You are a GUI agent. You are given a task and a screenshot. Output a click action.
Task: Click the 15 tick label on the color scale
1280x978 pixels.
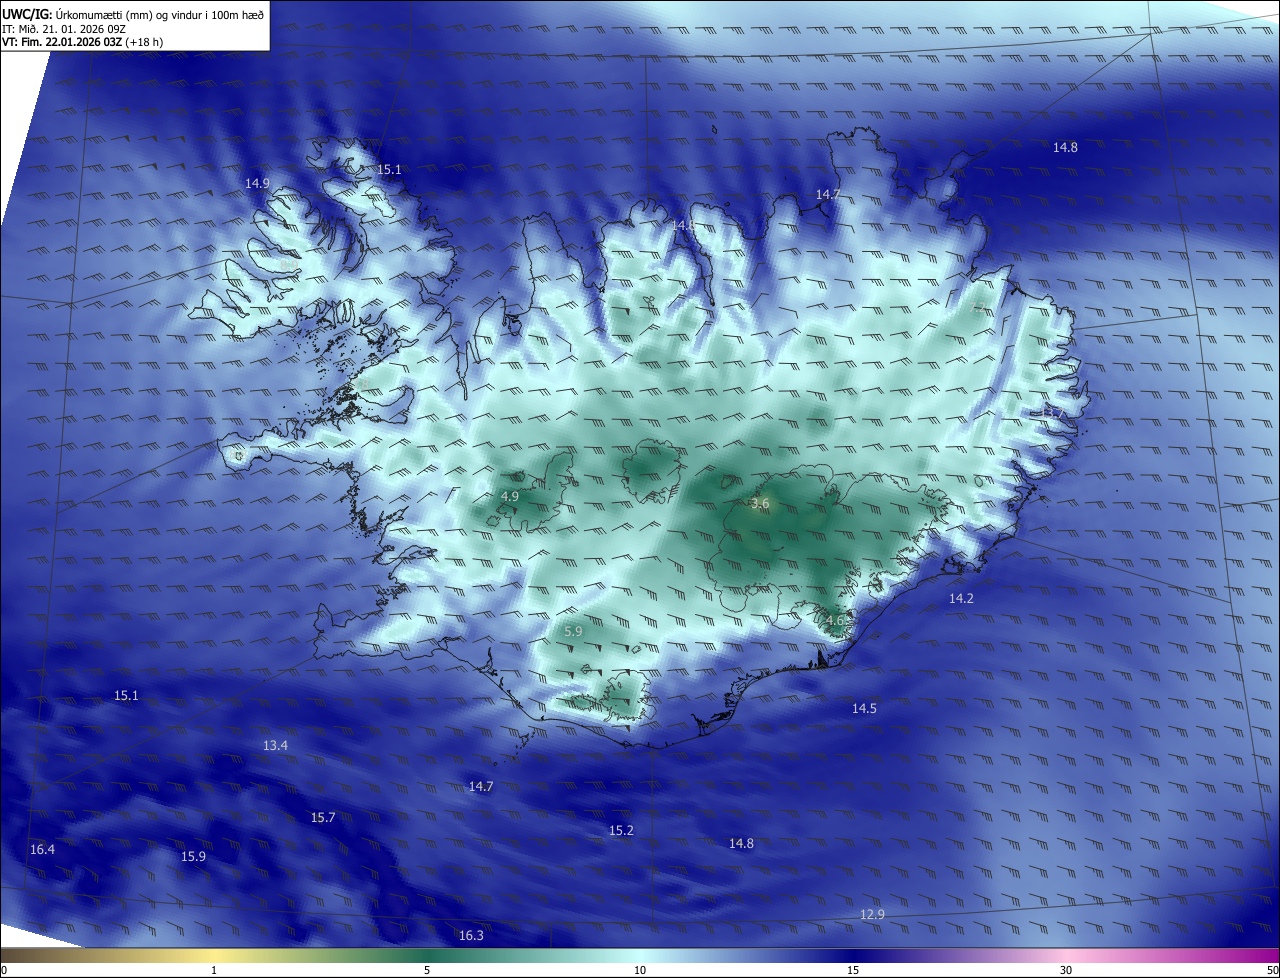click(853, 970)
